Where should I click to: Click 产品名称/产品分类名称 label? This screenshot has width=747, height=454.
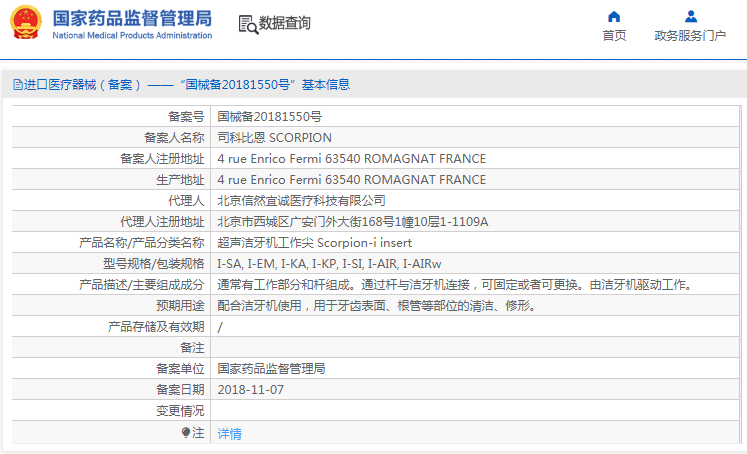click(141, 242)
